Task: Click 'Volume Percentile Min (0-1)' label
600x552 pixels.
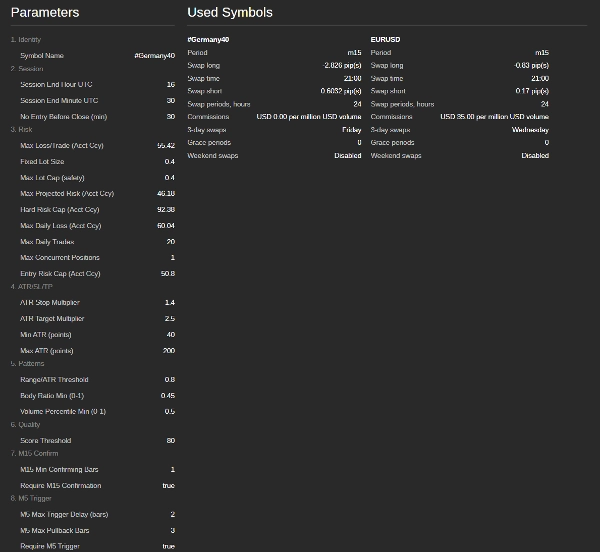Action: tap(63, 412)
